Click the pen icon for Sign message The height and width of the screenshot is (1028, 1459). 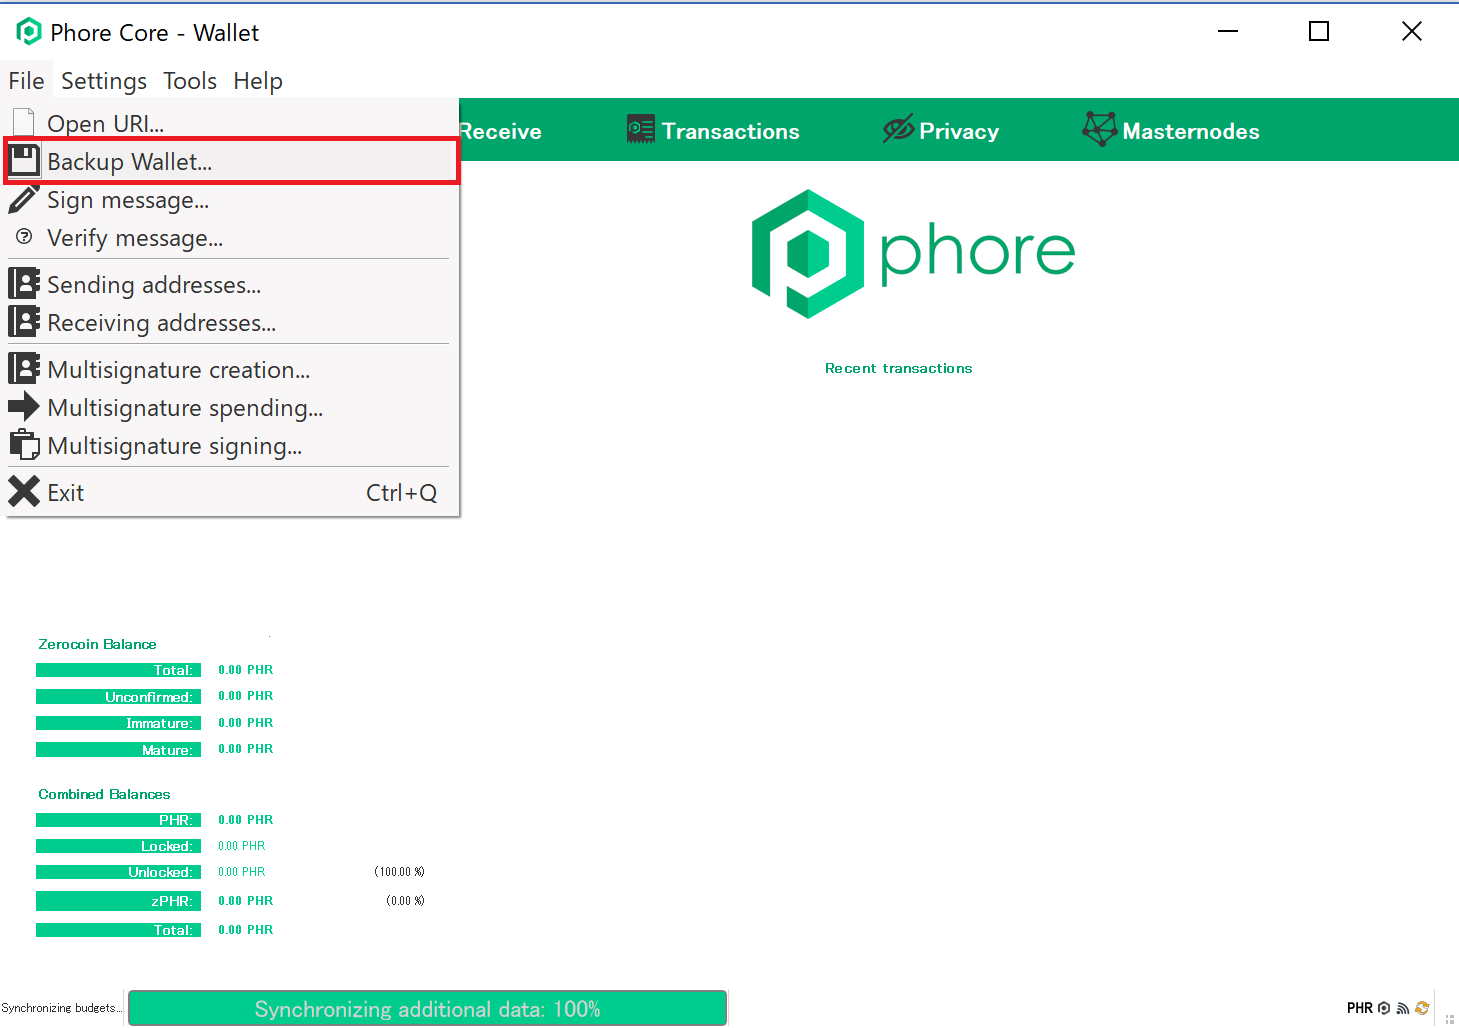[x=24, y=199]
